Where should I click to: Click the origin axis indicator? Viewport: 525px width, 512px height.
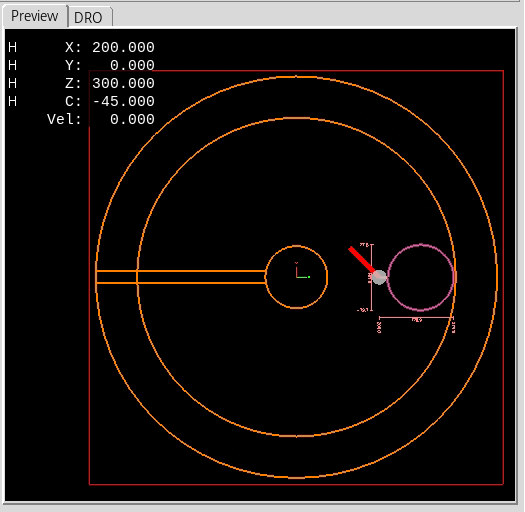pos(302,271)
